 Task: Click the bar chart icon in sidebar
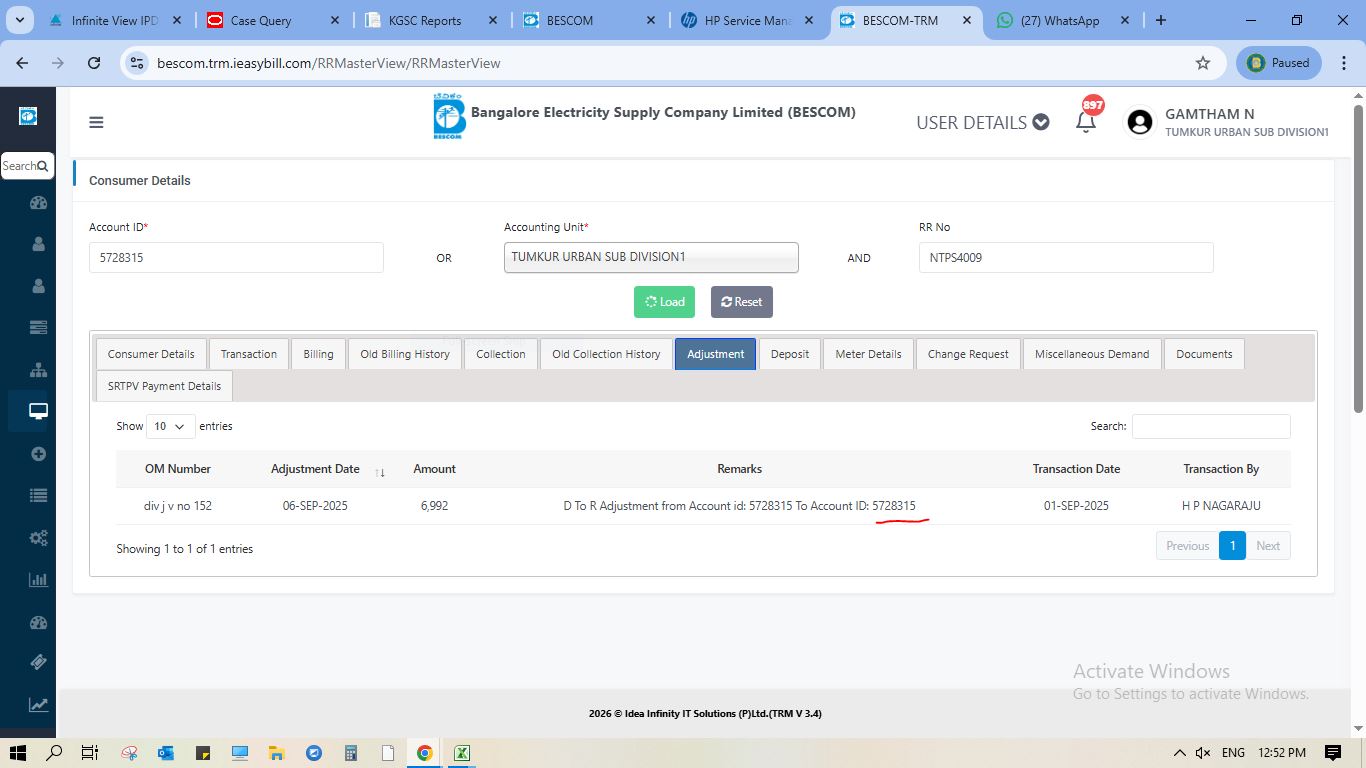(x=39, y=579)
